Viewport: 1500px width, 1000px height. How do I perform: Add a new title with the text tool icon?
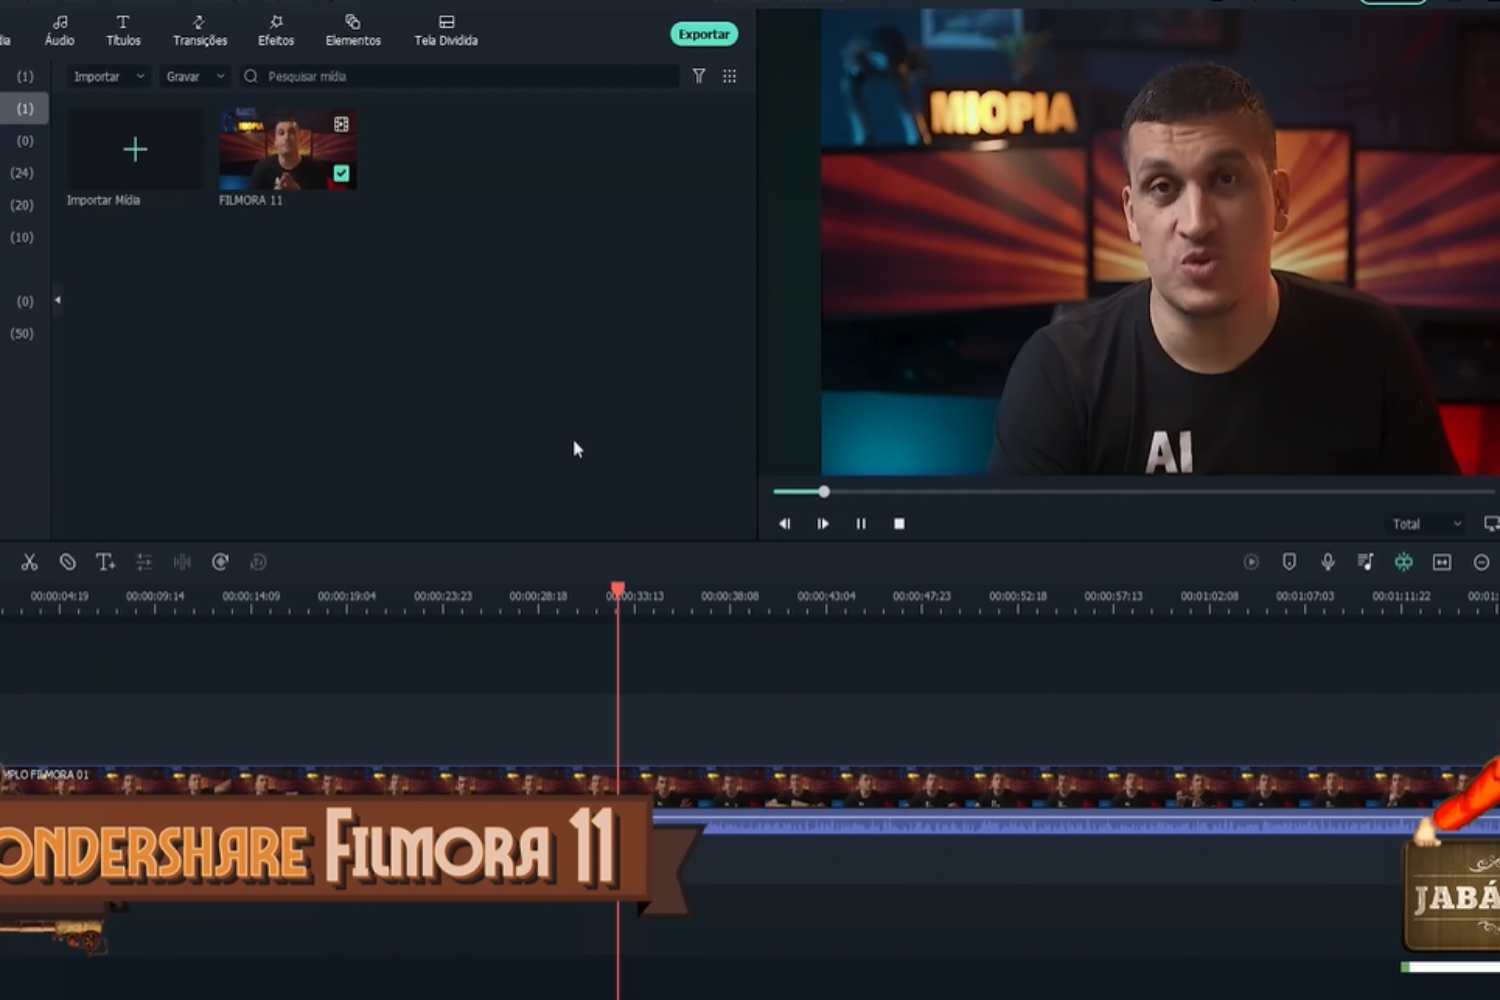pos(106,562)
